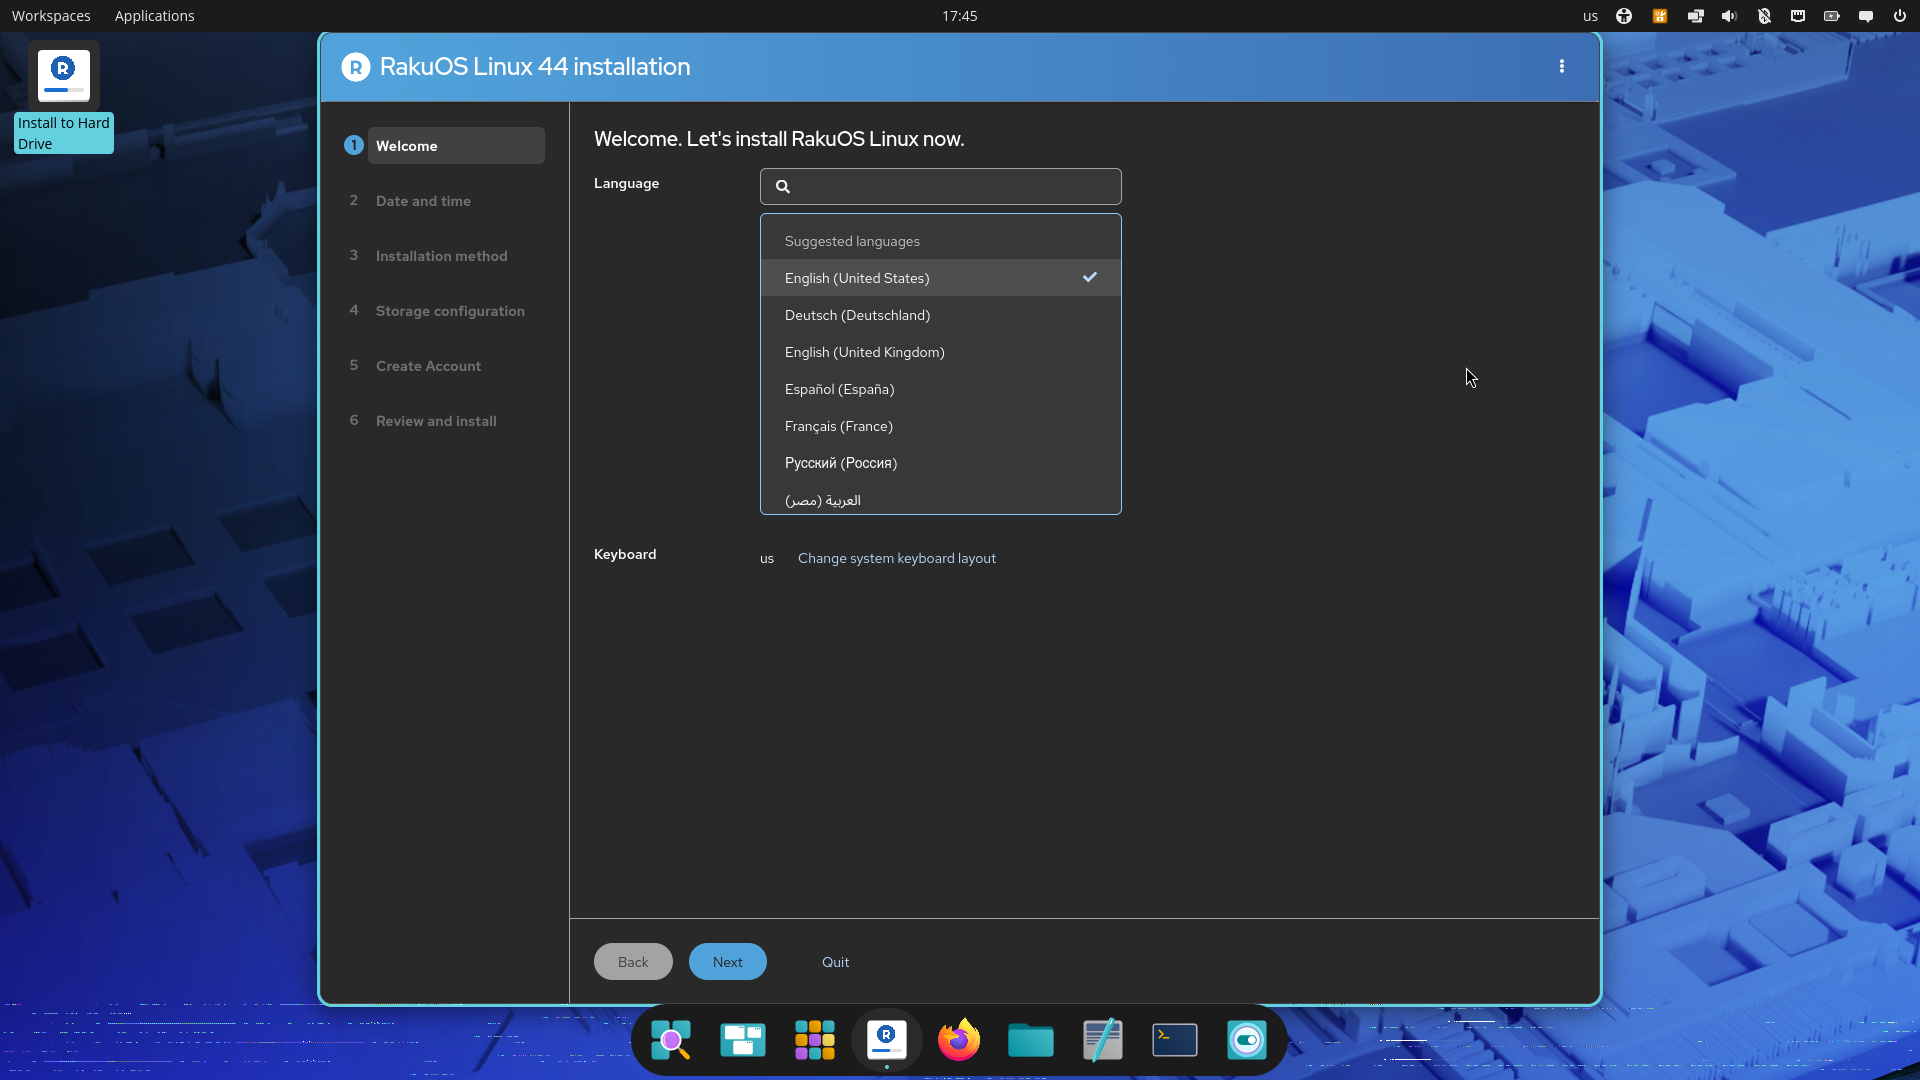Open the wired network indicator

click(1798, 16)
